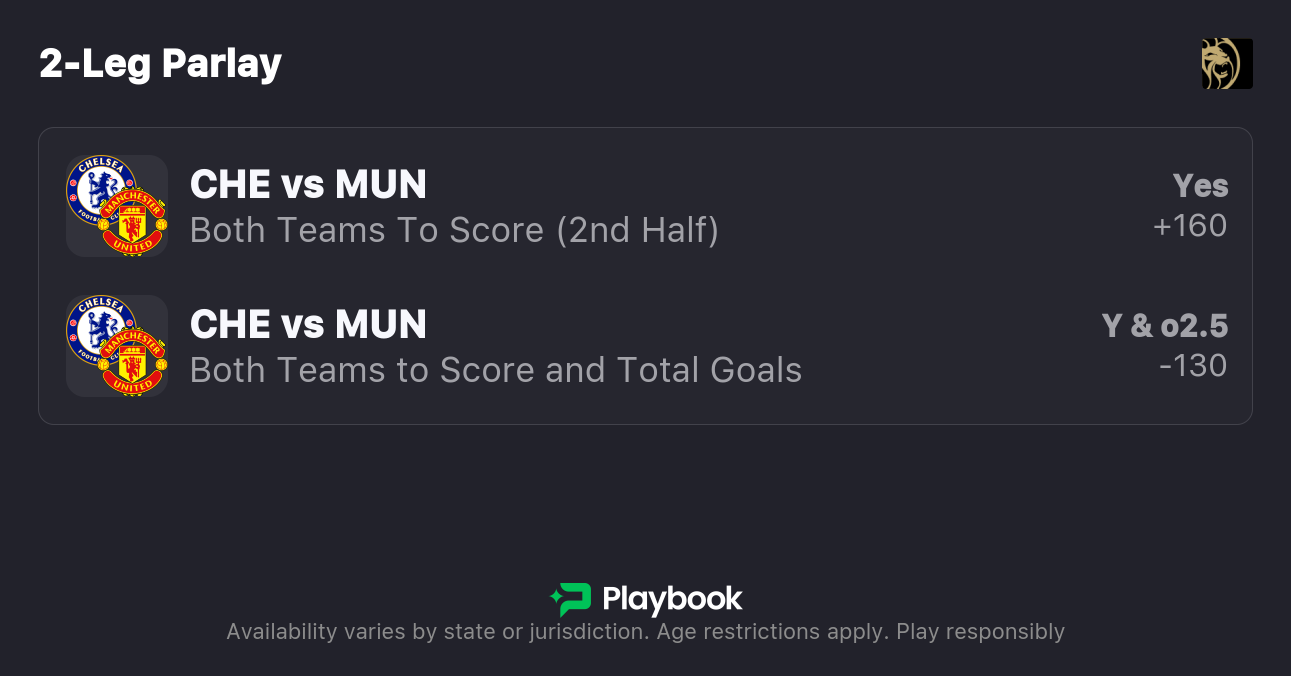Click the +160 odds value
The width and height of the screenshot is (1291, 676).
[1189, 226]
